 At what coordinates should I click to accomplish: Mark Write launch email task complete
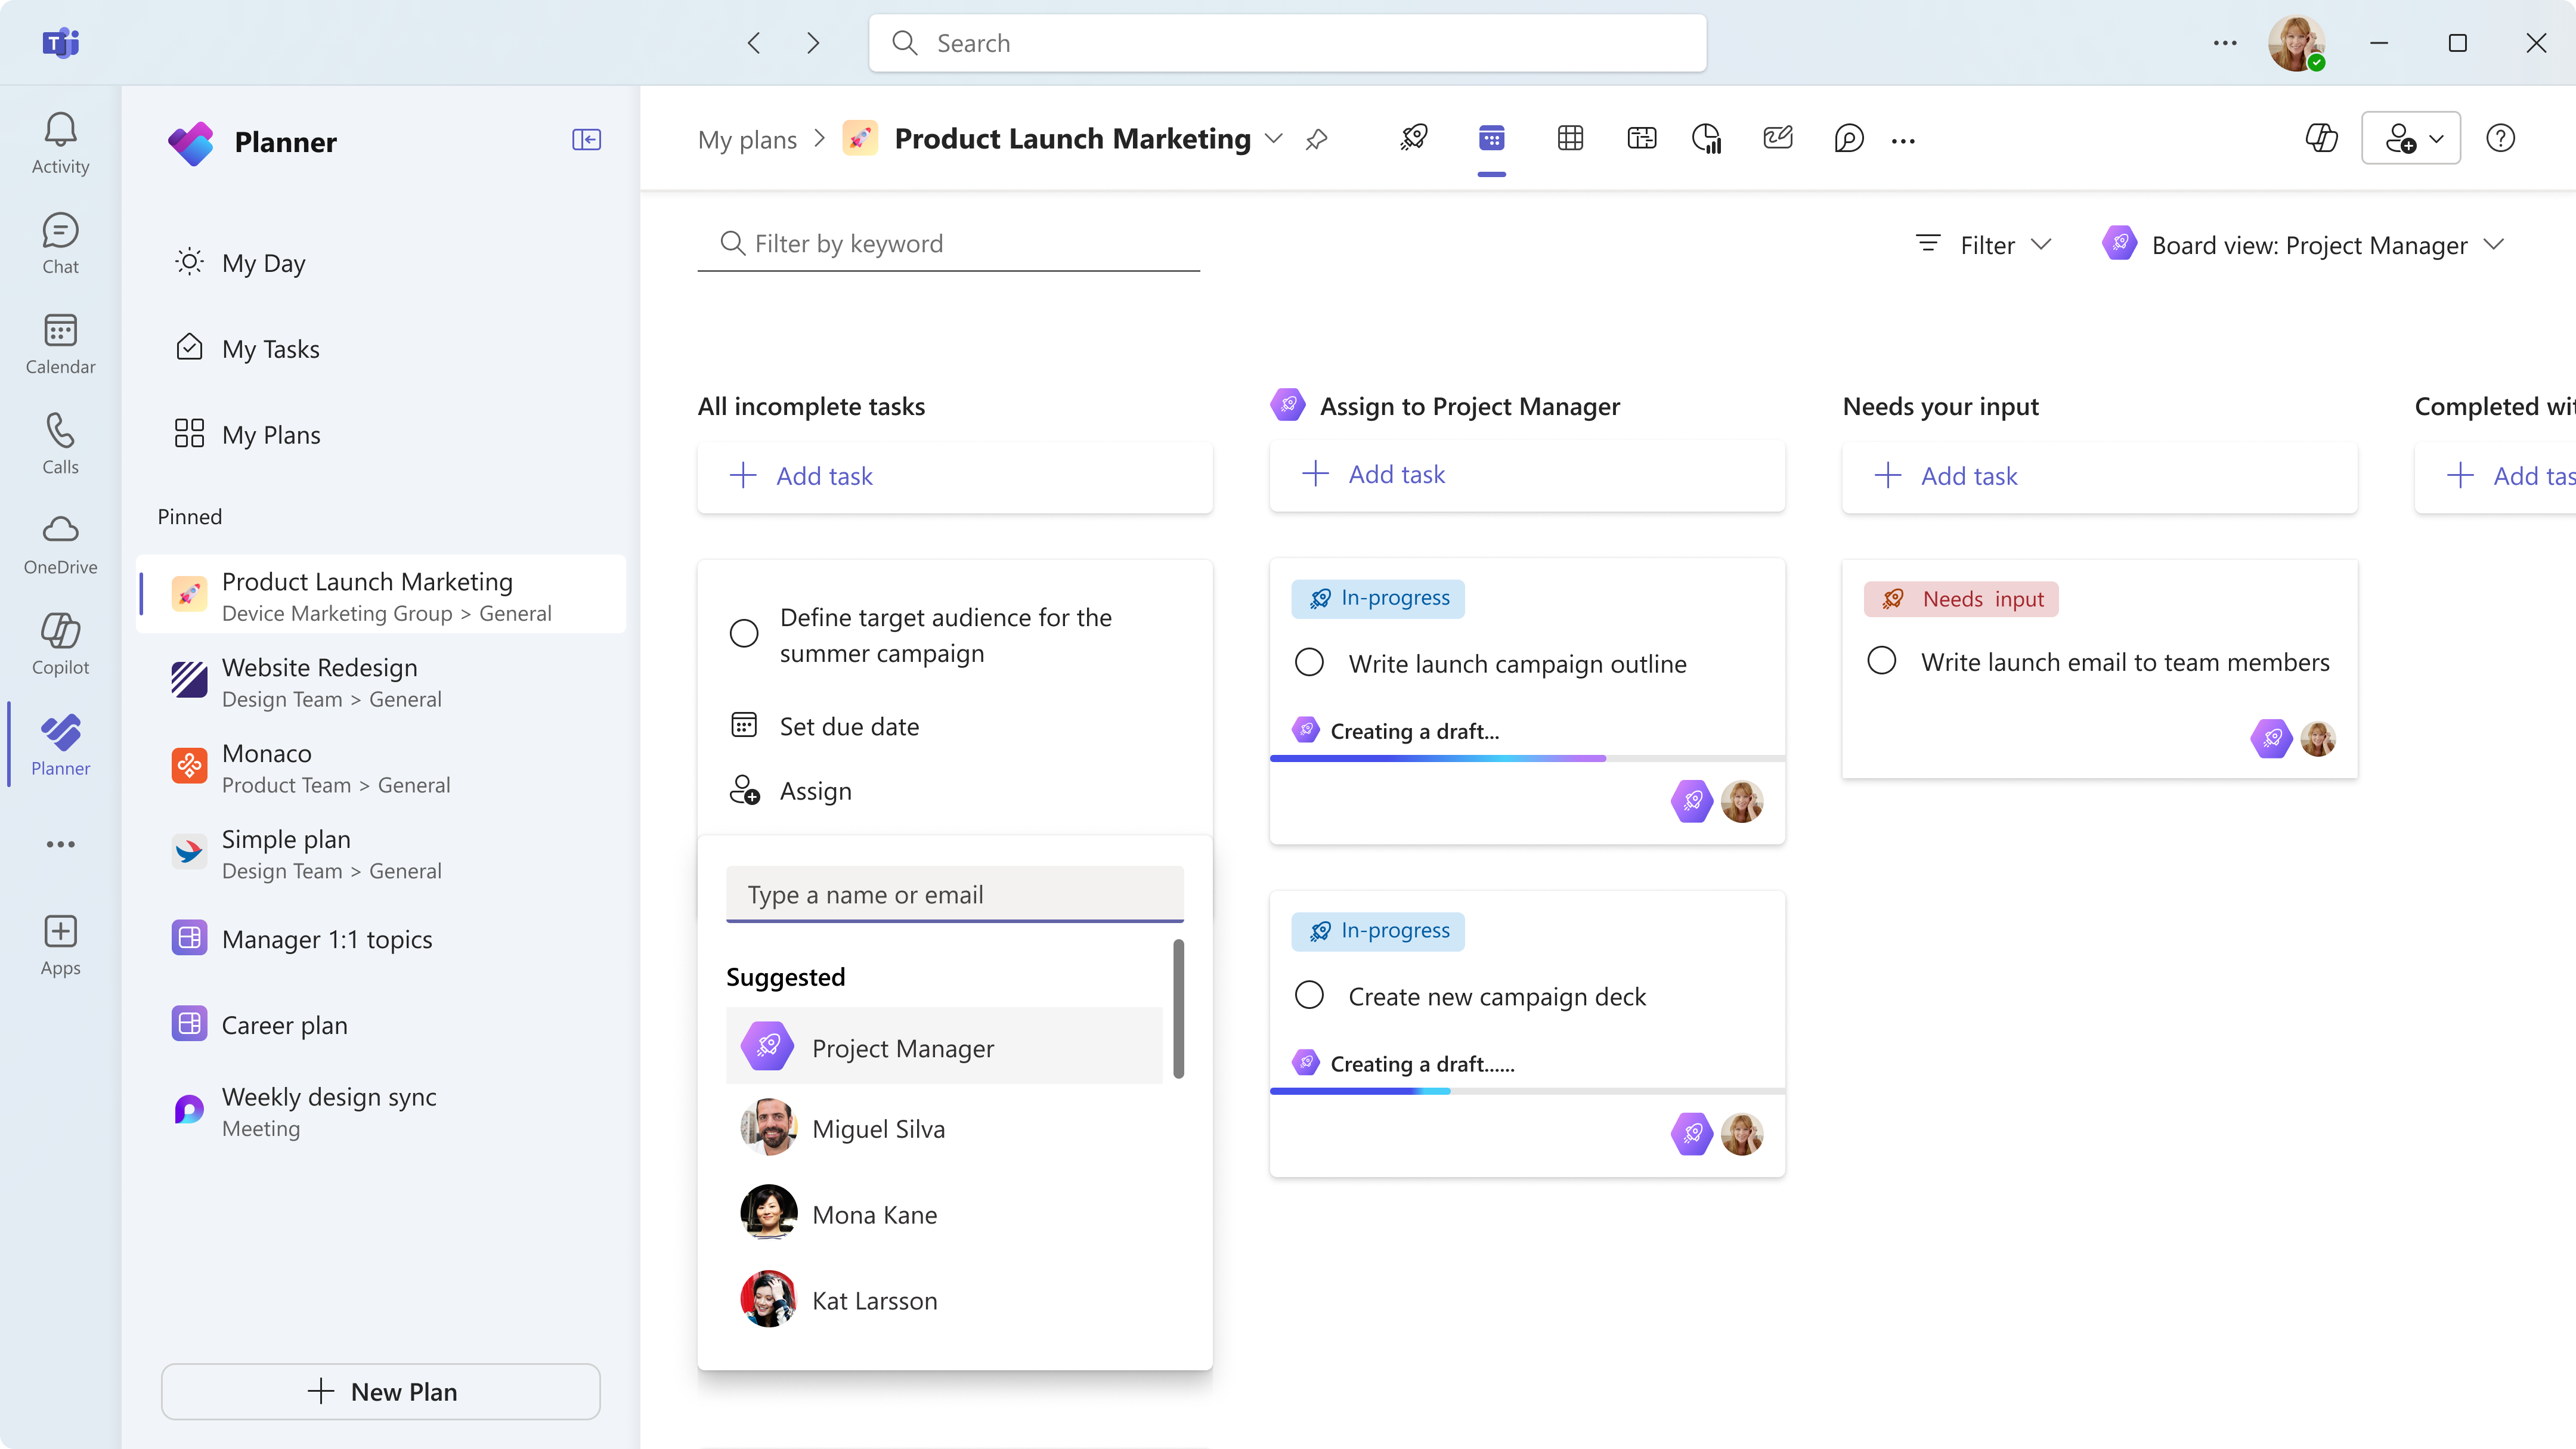pyautogui.click(x=1881, y=661)
